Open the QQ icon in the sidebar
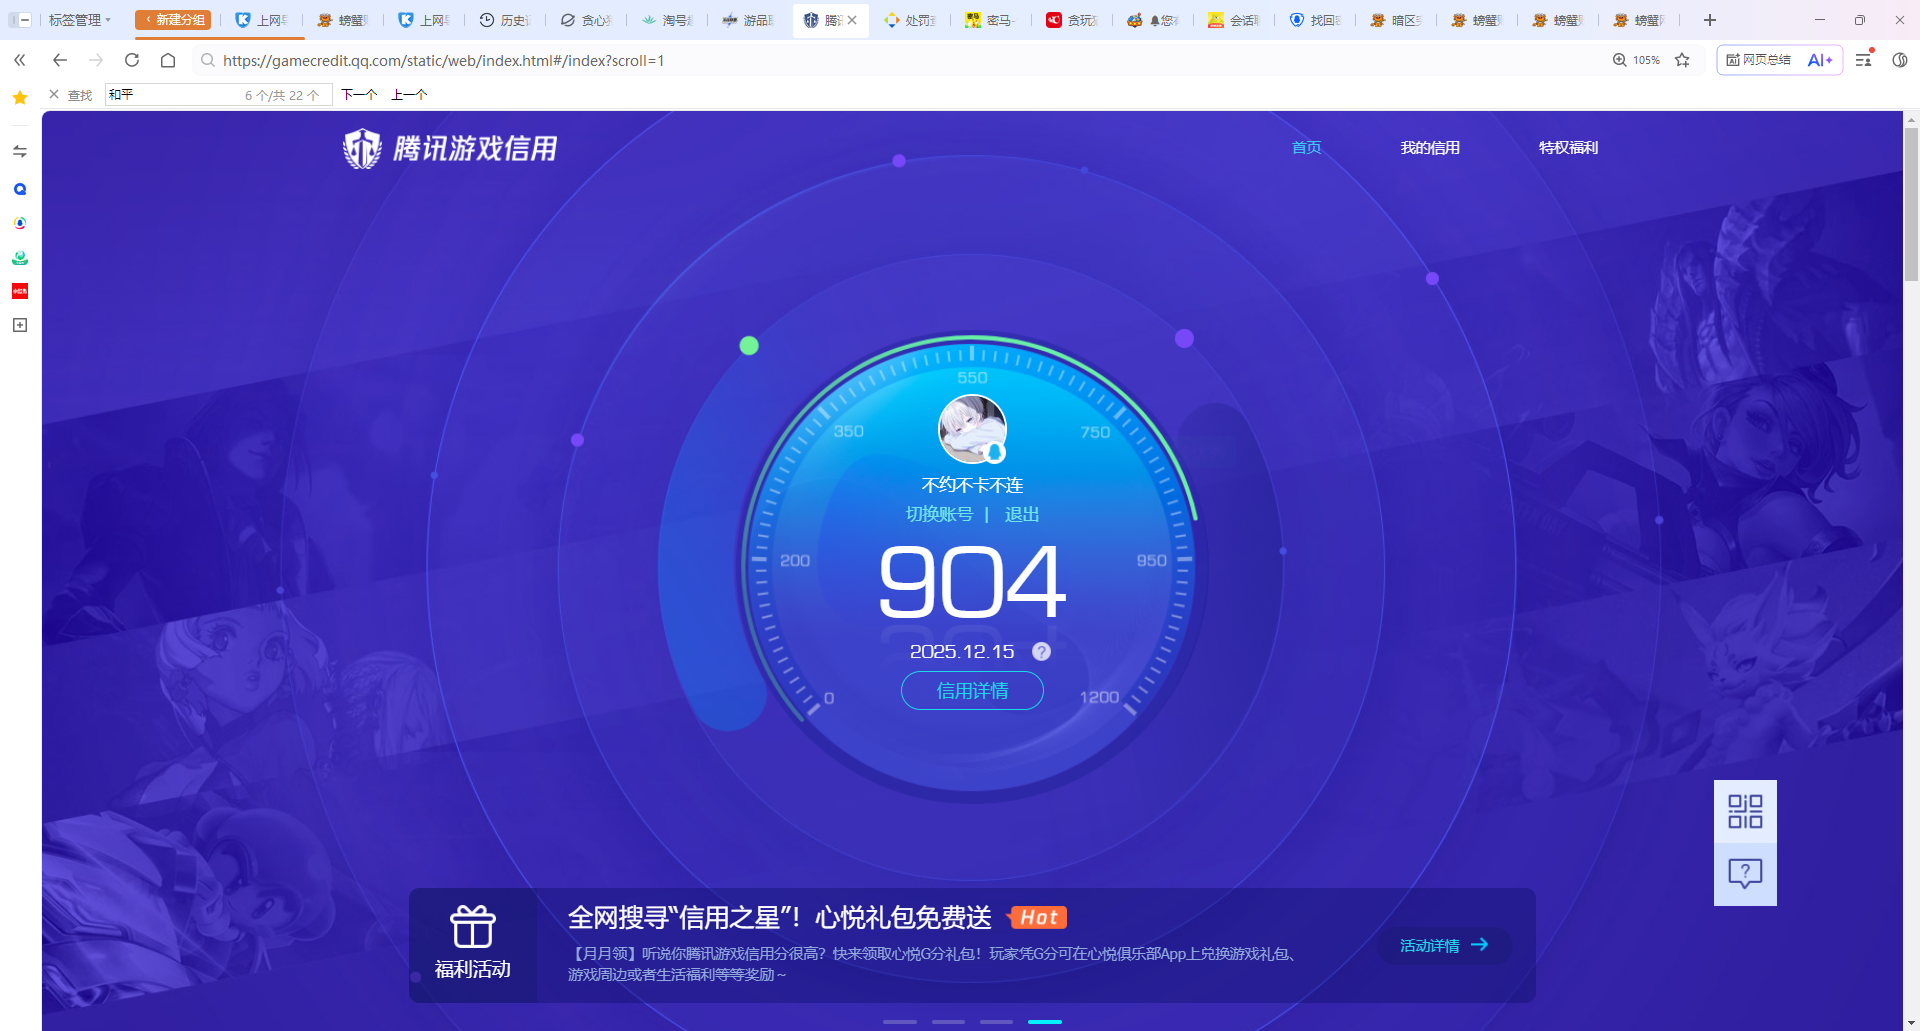Screen dimensions: 1920x1031 pyautogui.click(x=19, y=189)
